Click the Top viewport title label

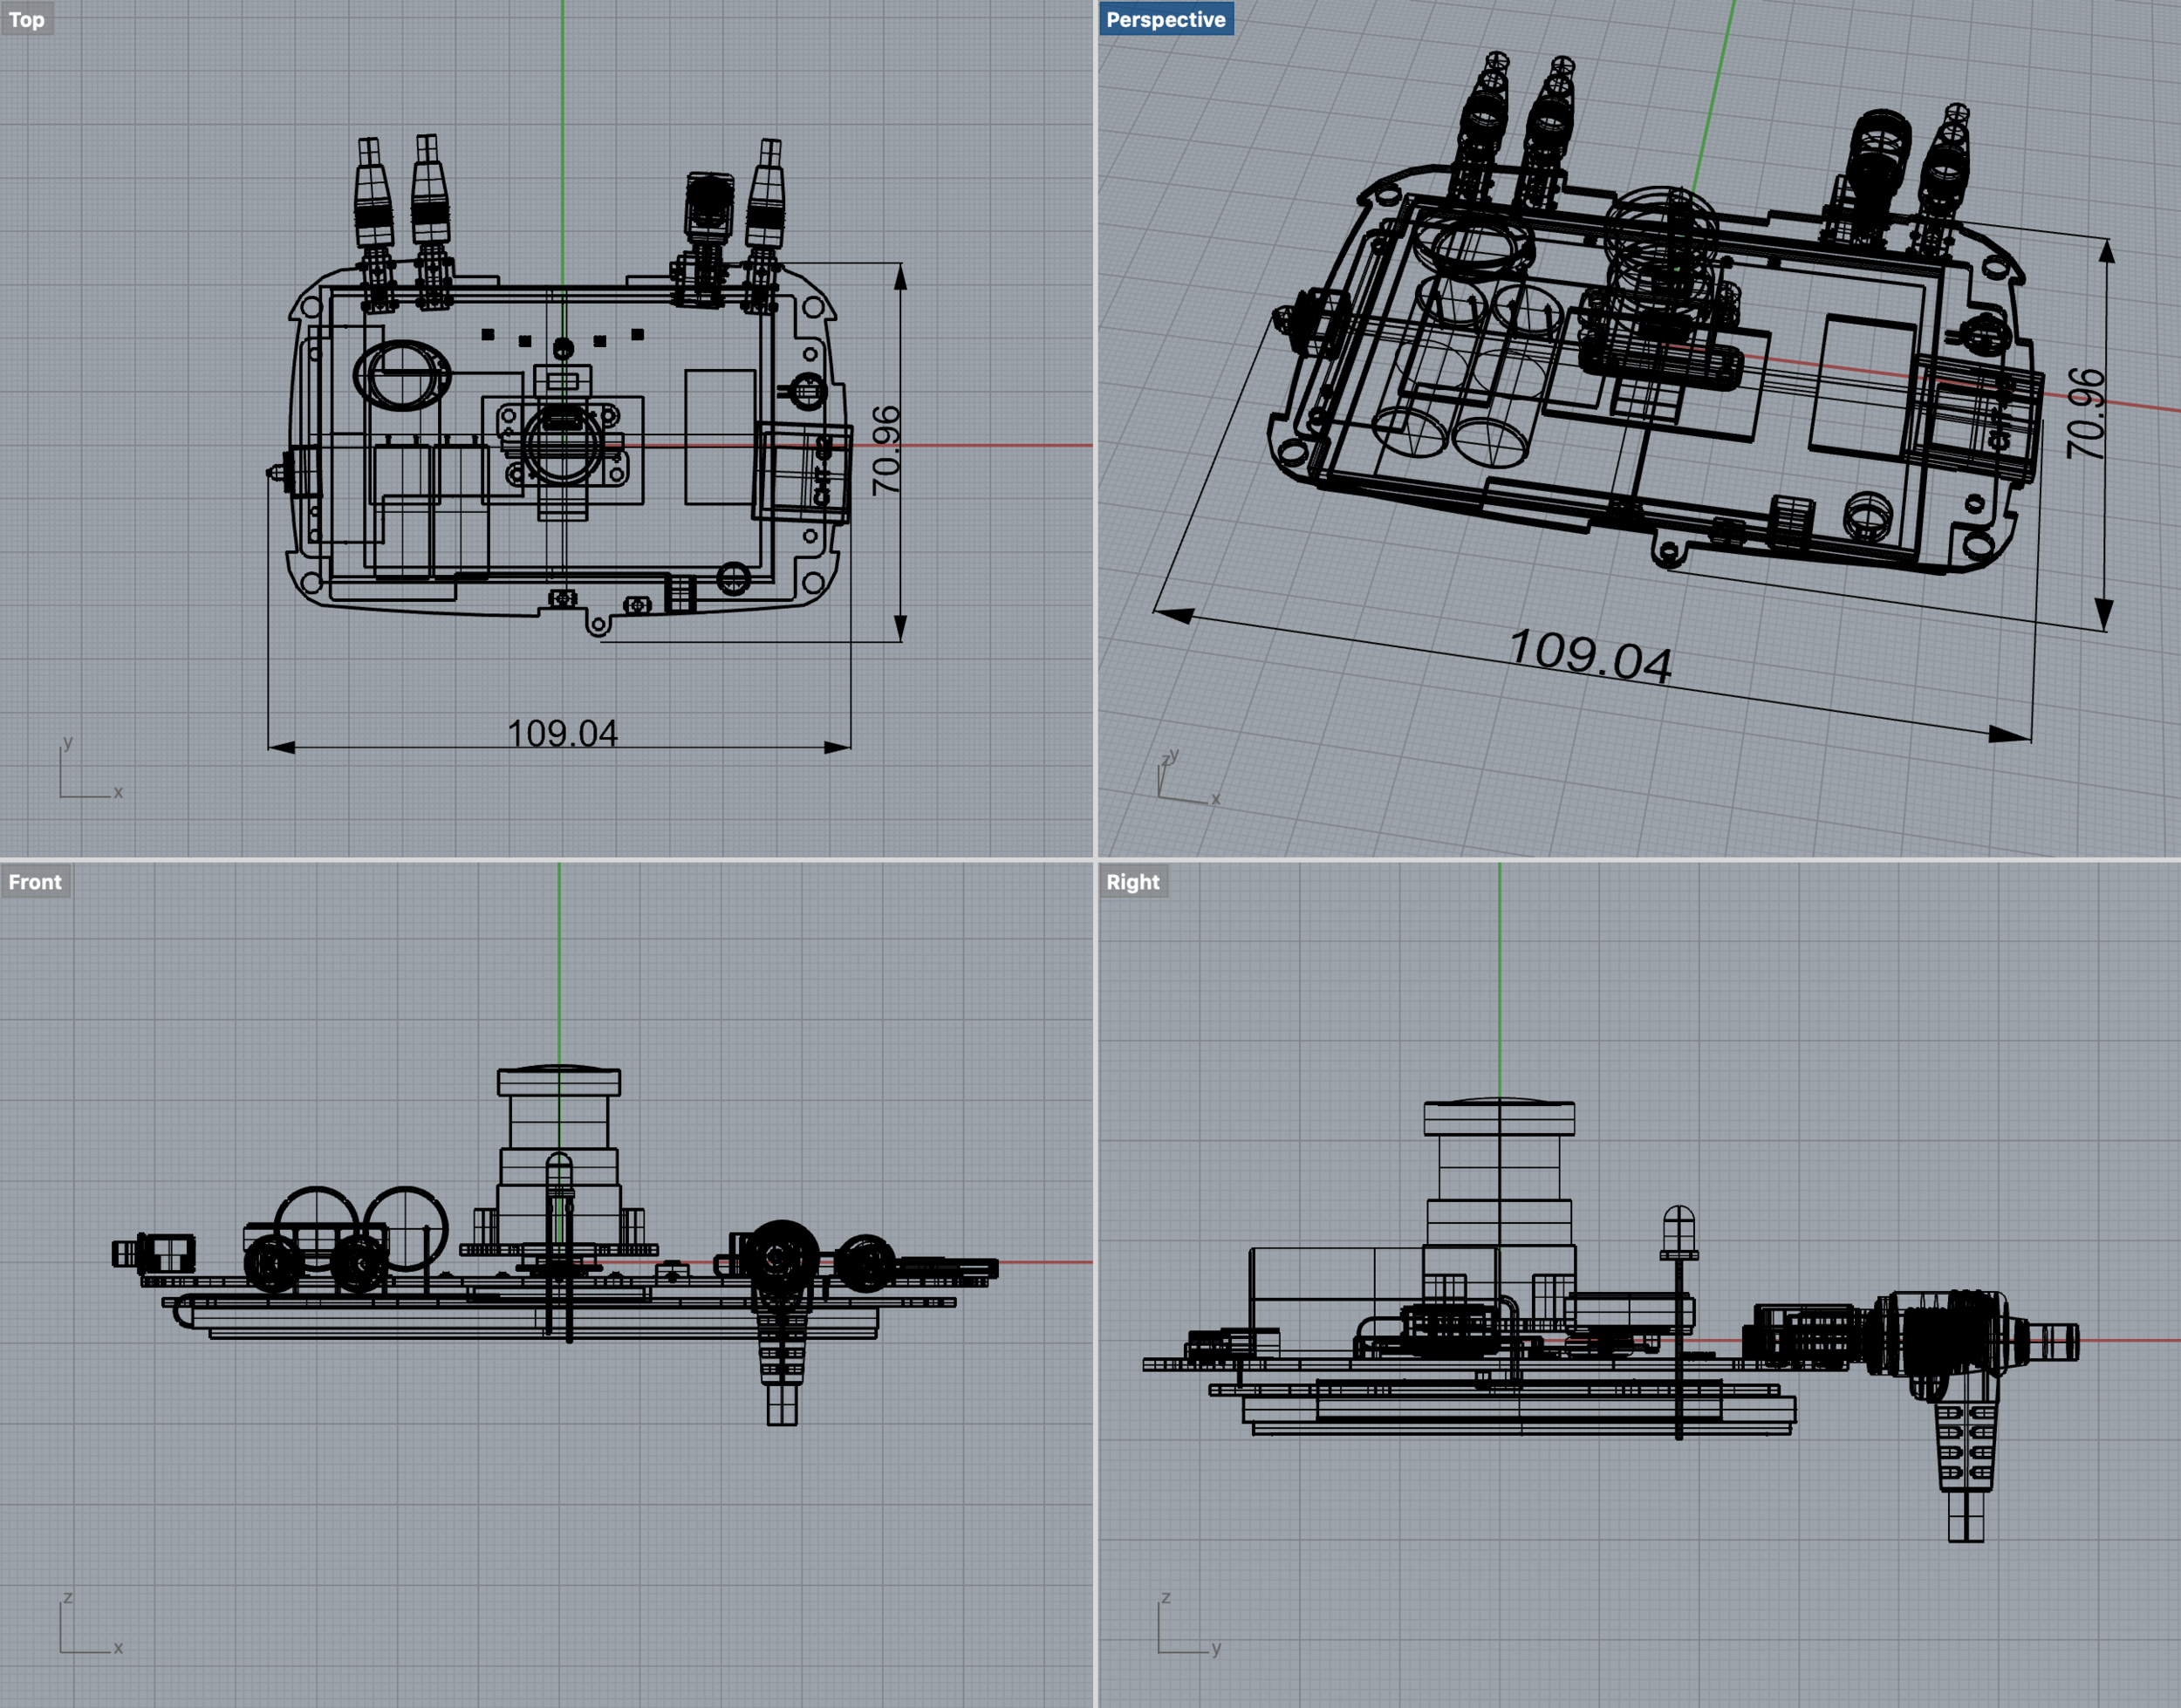click(26, 19)
